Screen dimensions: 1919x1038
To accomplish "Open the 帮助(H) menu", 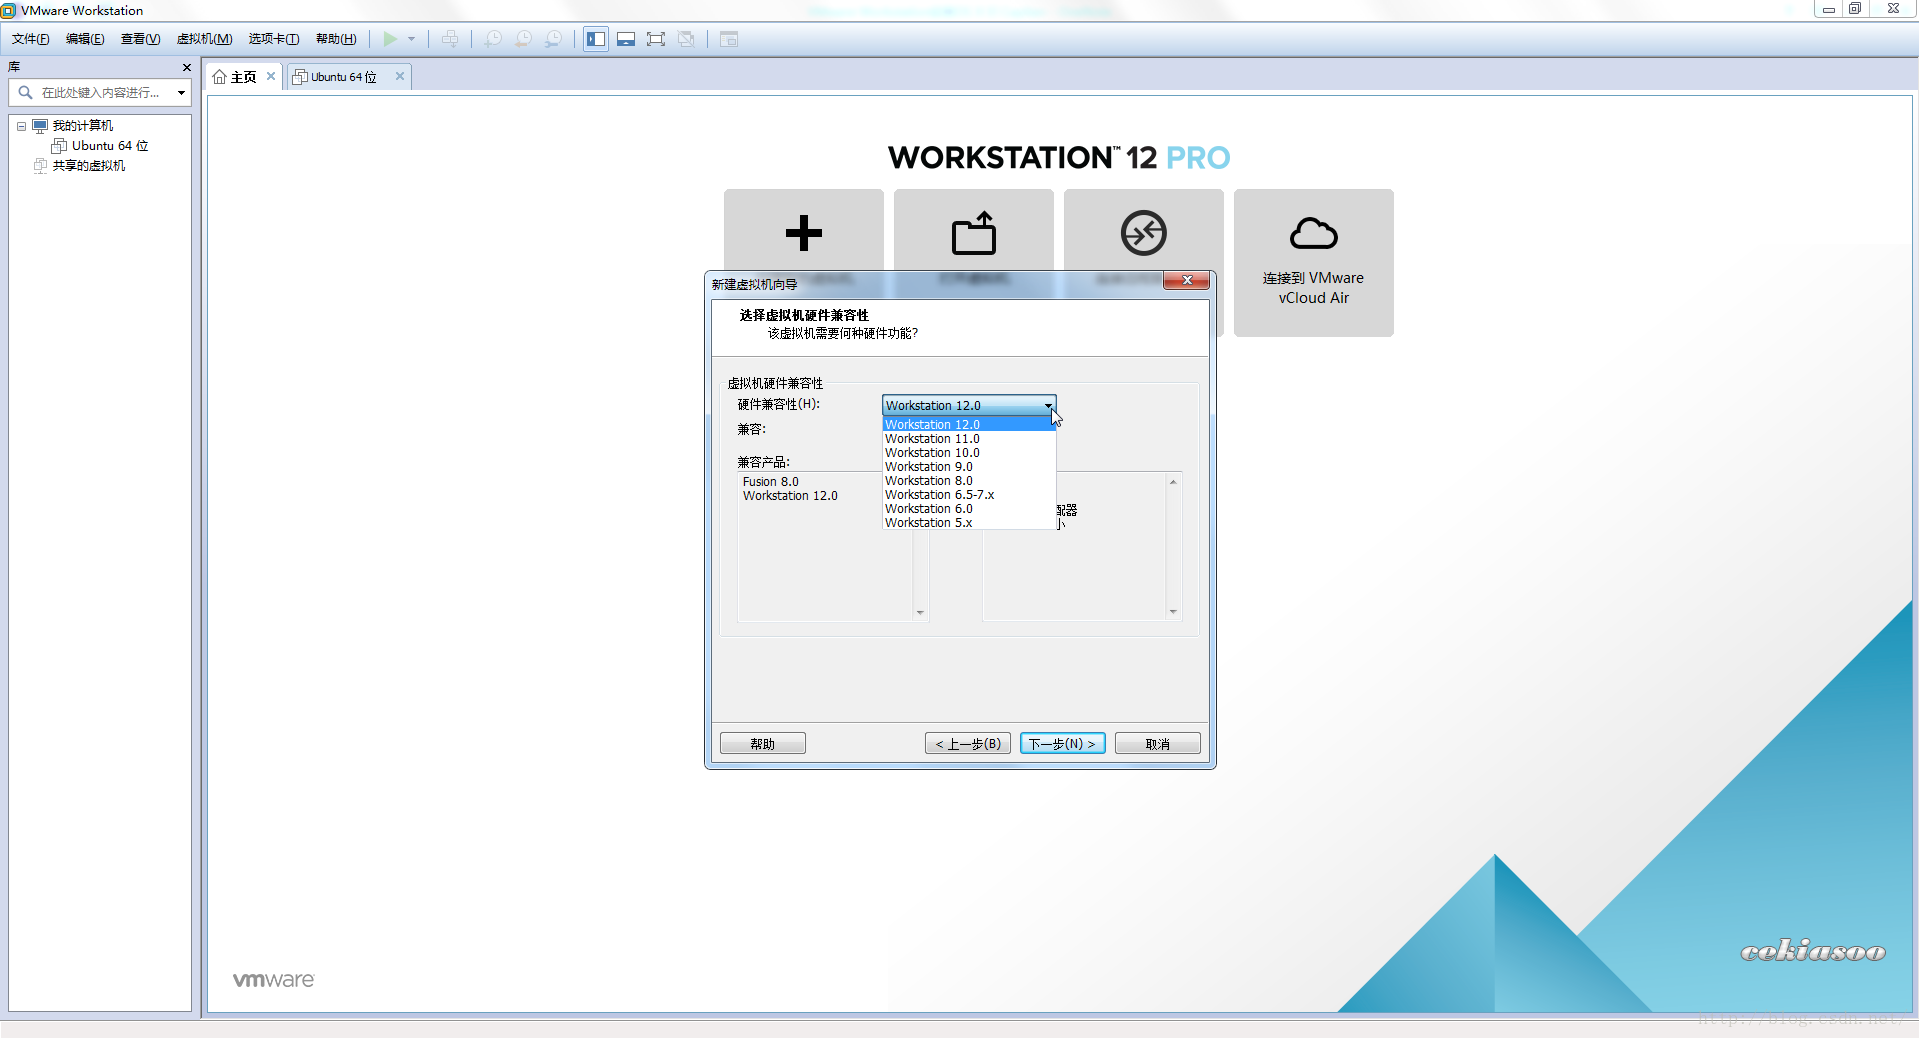I will tap(336, 39).
